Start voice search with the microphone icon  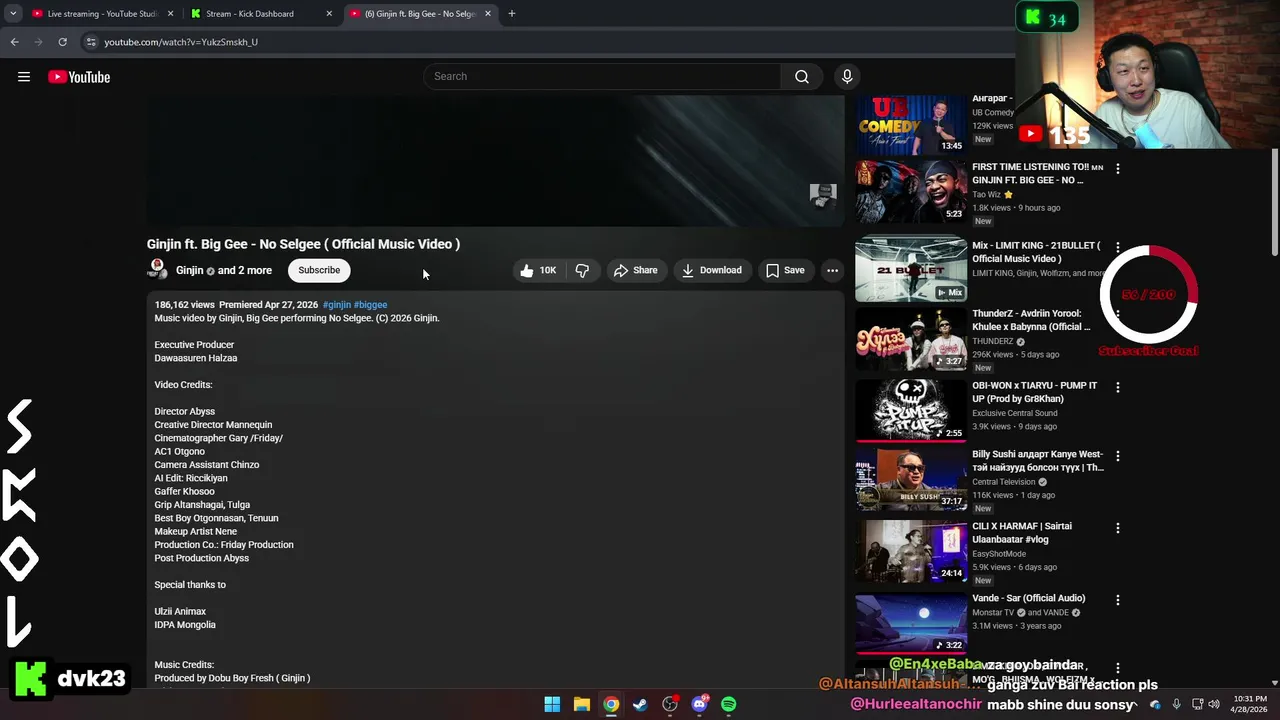pyautogui.click(x=847, y=77)
